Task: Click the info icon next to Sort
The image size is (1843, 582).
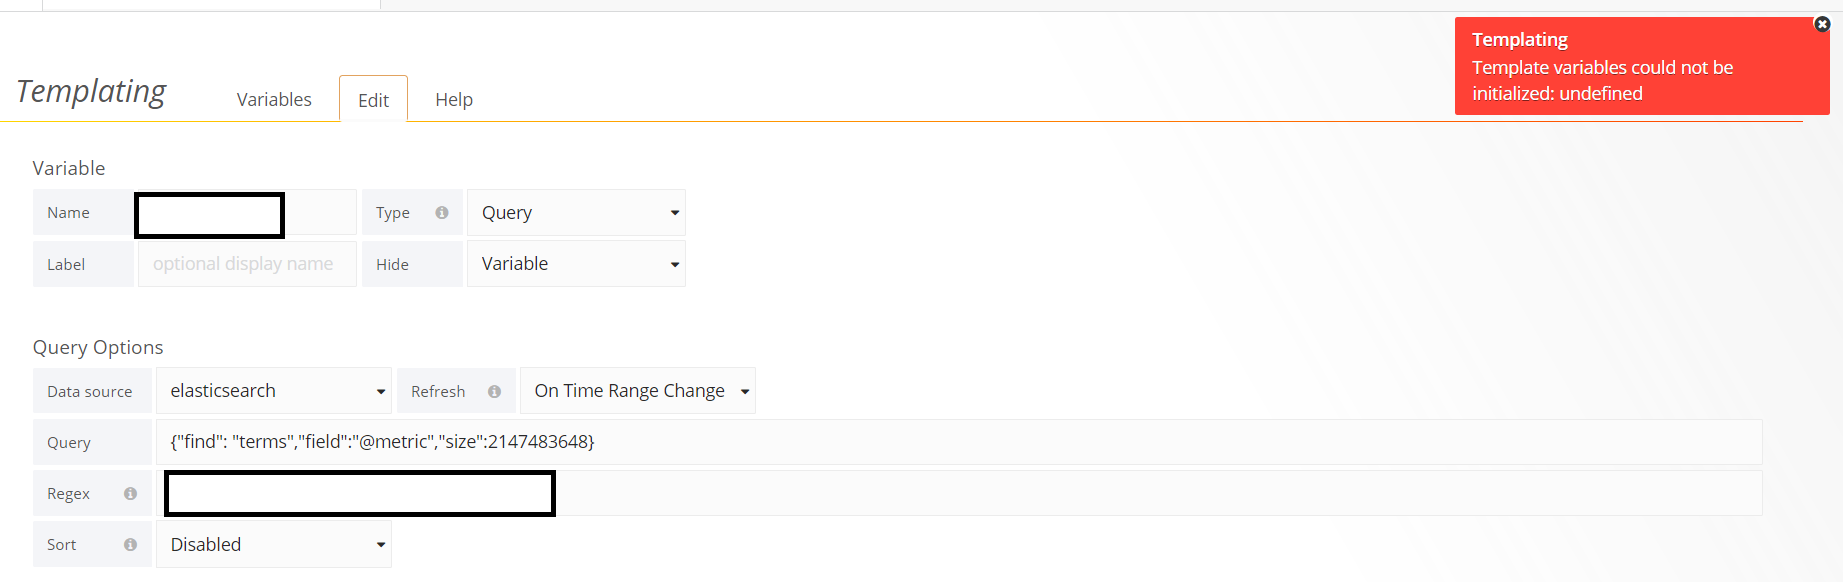Action: coord(130,544)
